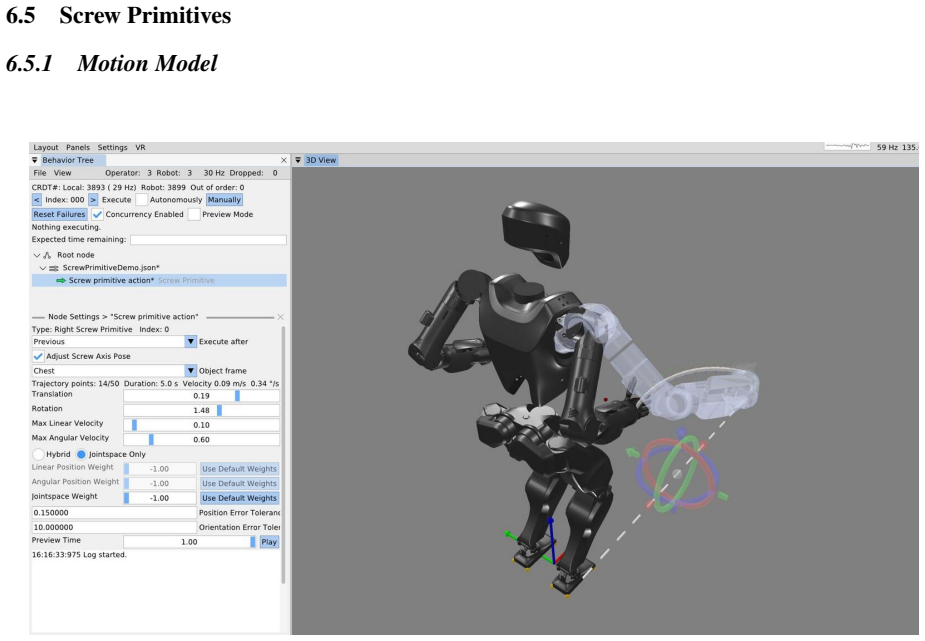The image size is (925, 641).
Task: Open the Behavior Tree View menu
Action: coord(63,173)
